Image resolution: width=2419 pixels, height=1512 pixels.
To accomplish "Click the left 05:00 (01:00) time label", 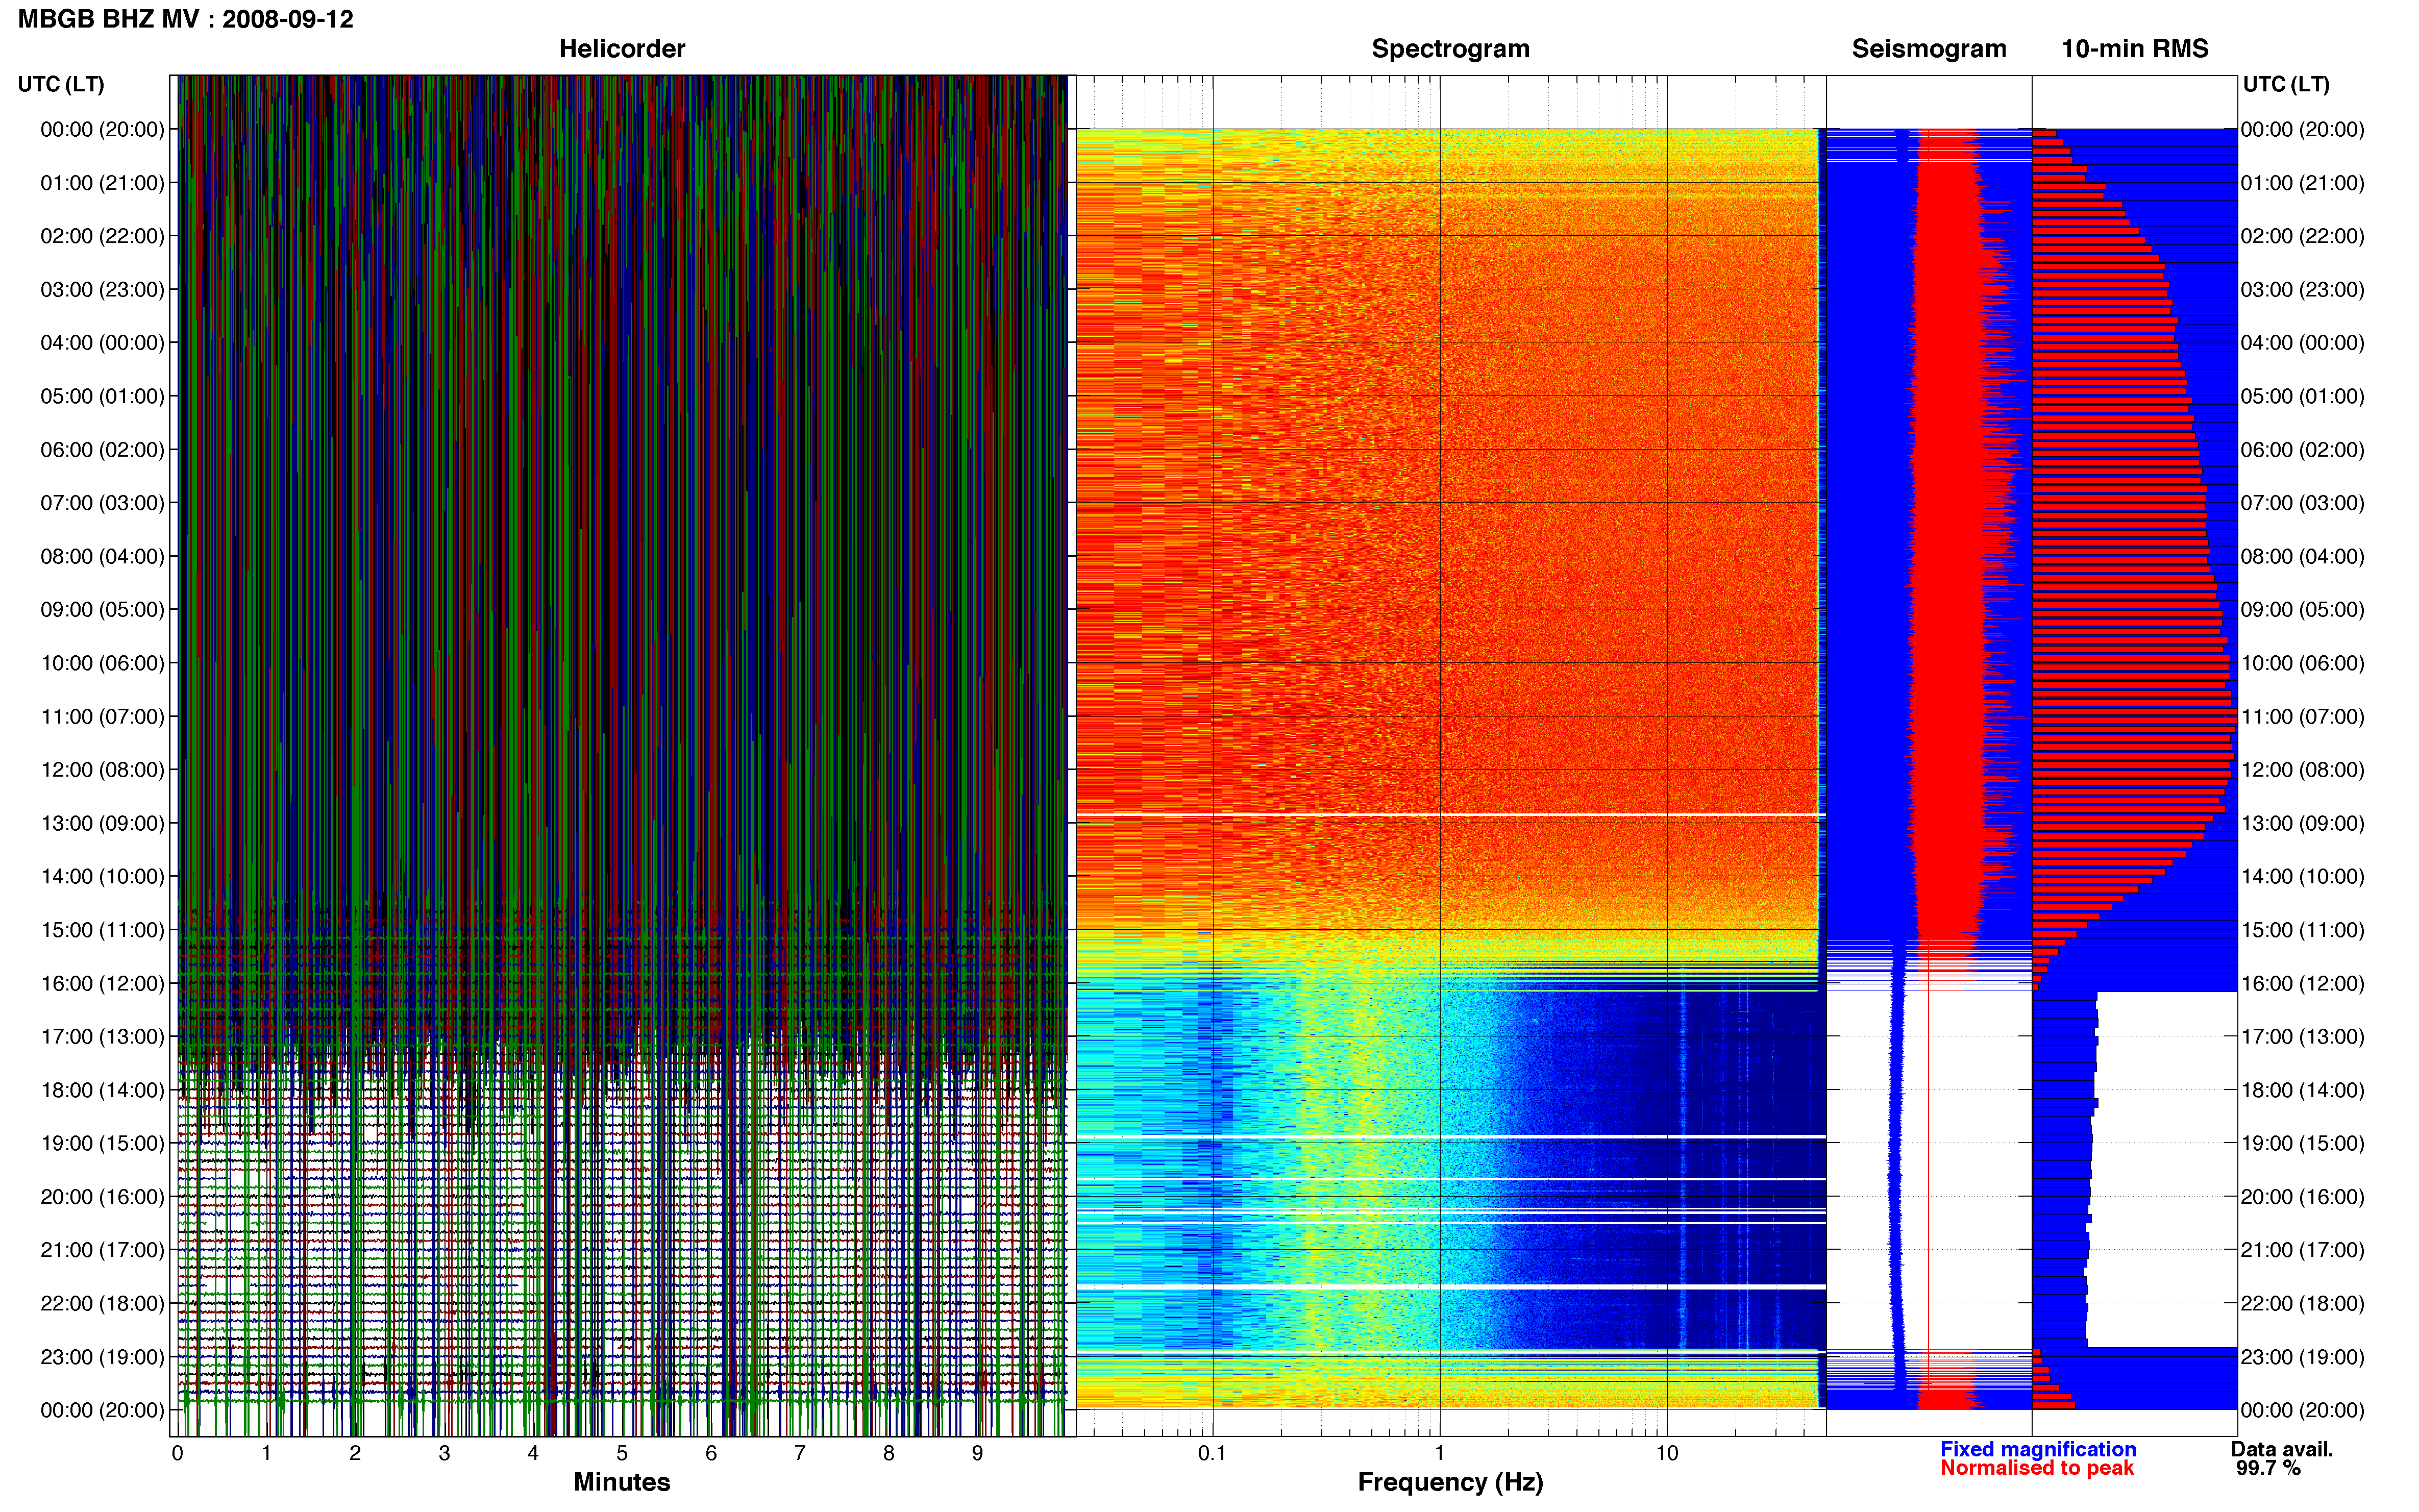I will (102, 396).
